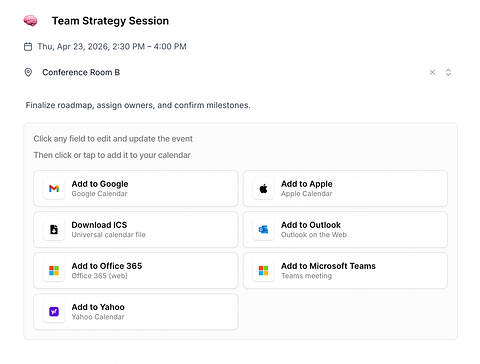Click the Download ICS button label
Viewport: 480px width, 364px height.
[99, 225]
